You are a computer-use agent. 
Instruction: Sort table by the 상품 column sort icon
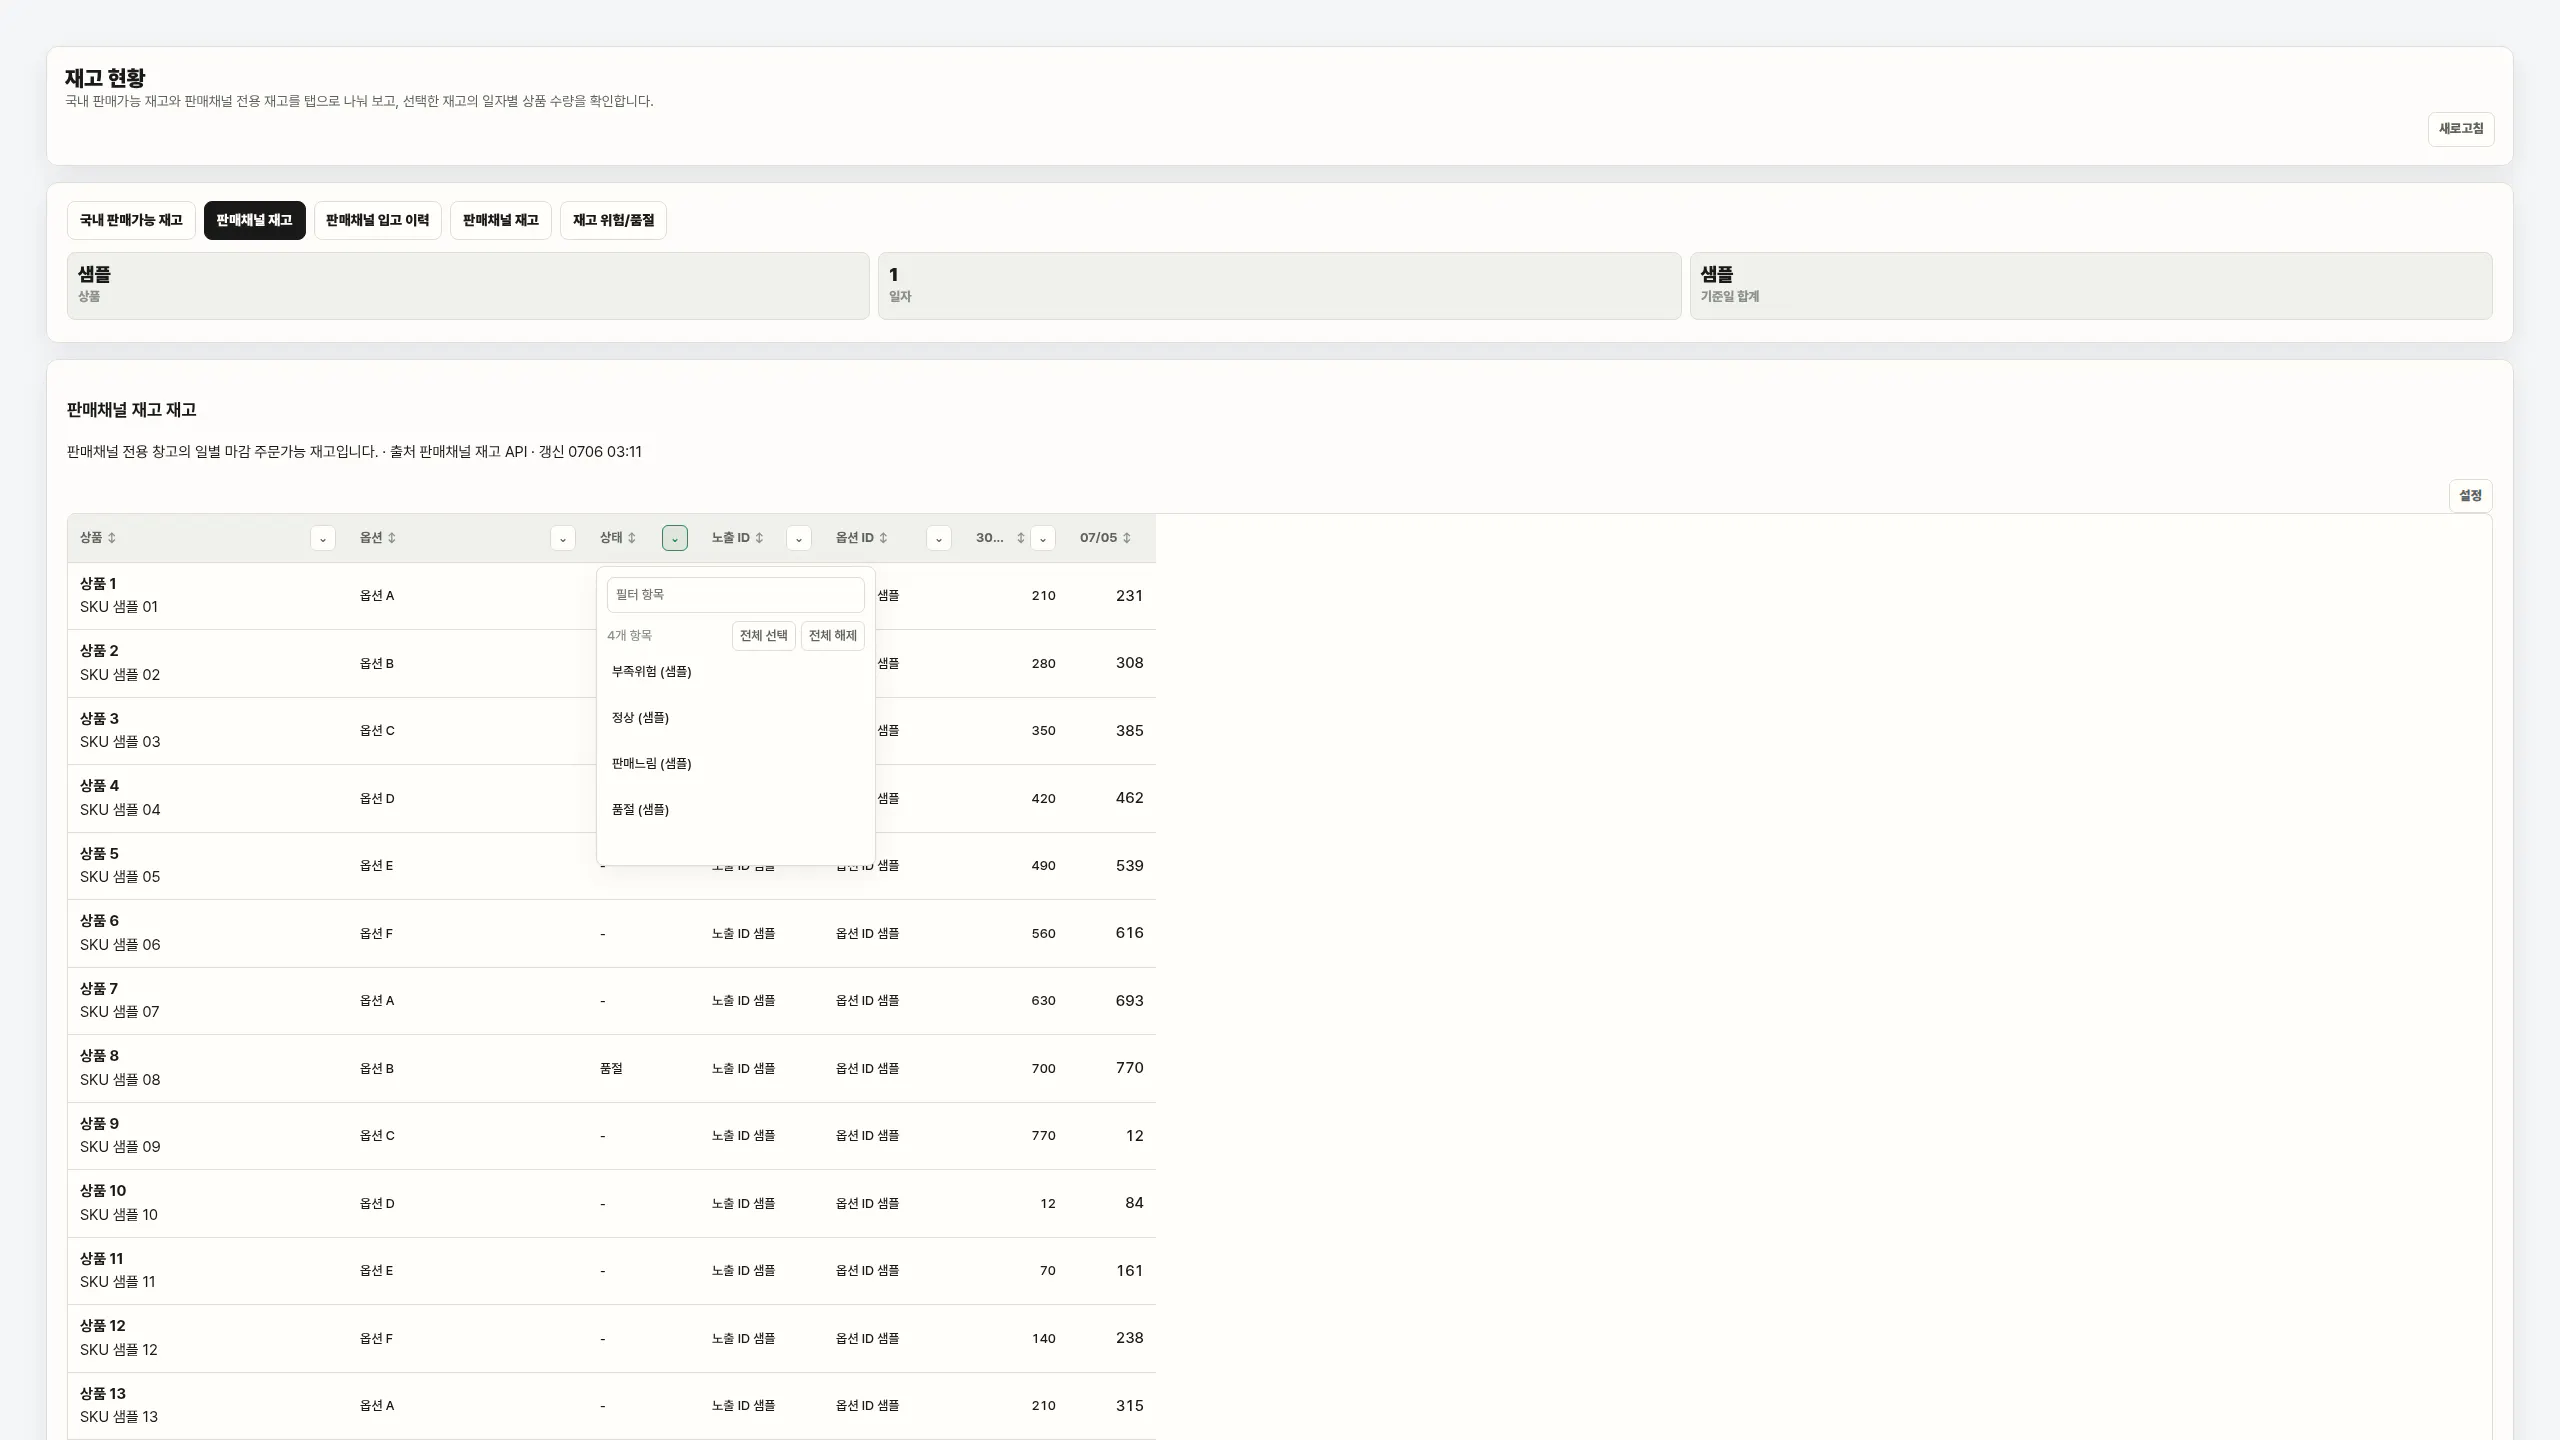pyautogui.click(x=112, y=538)
